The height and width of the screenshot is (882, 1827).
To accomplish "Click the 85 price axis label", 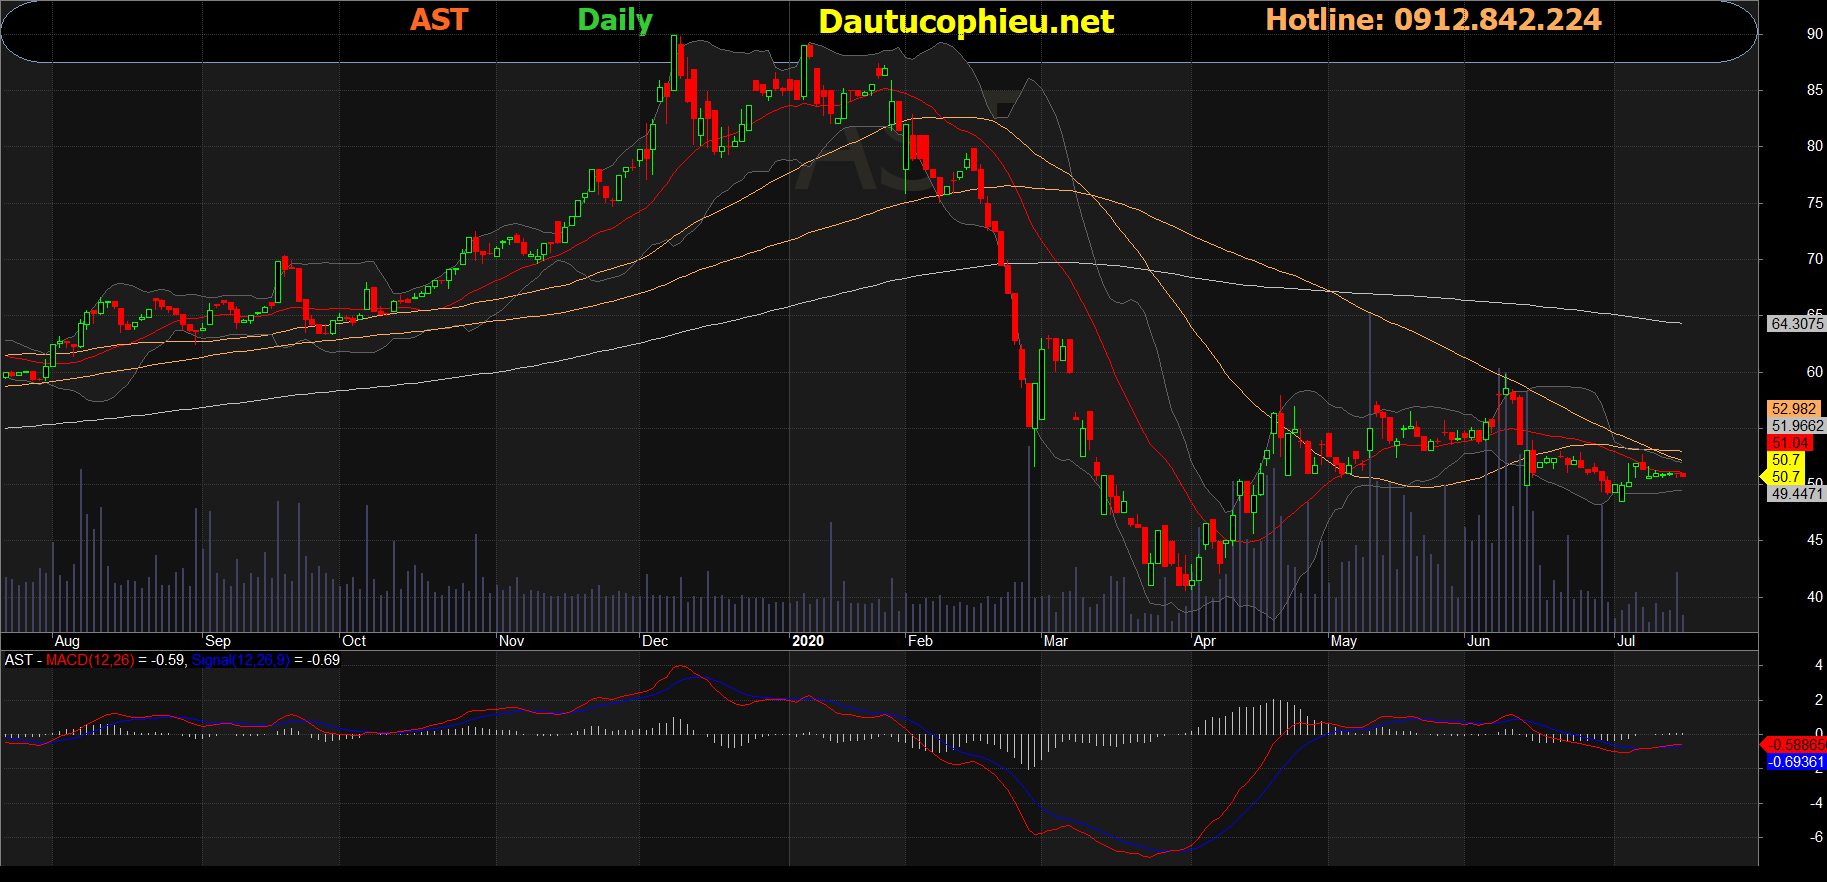I will coord(1814,90).
